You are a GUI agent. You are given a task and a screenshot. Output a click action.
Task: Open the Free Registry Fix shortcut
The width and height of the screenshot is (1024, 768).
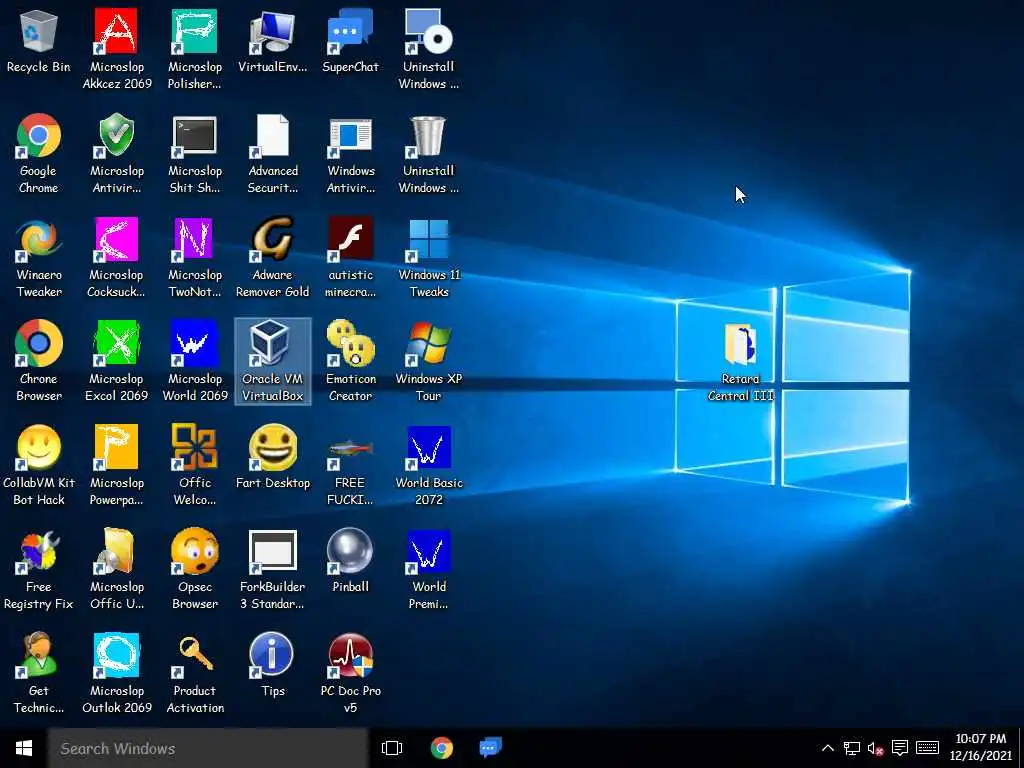[x=39, y=552]
